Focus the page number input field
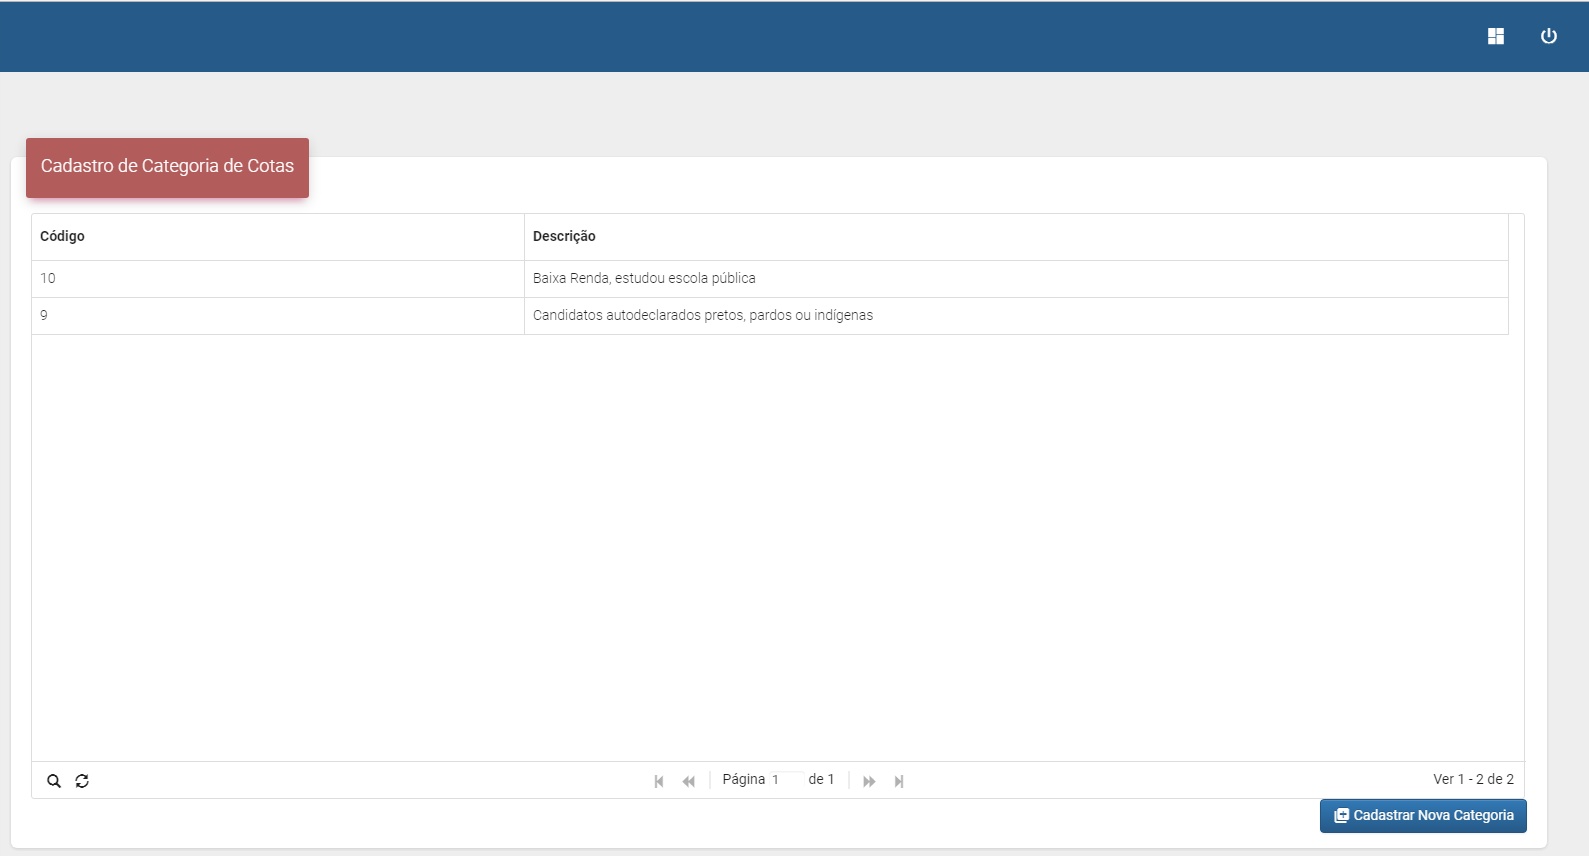Image resolution: width=1589 pixels, height=856 pixels. [785, 780]
